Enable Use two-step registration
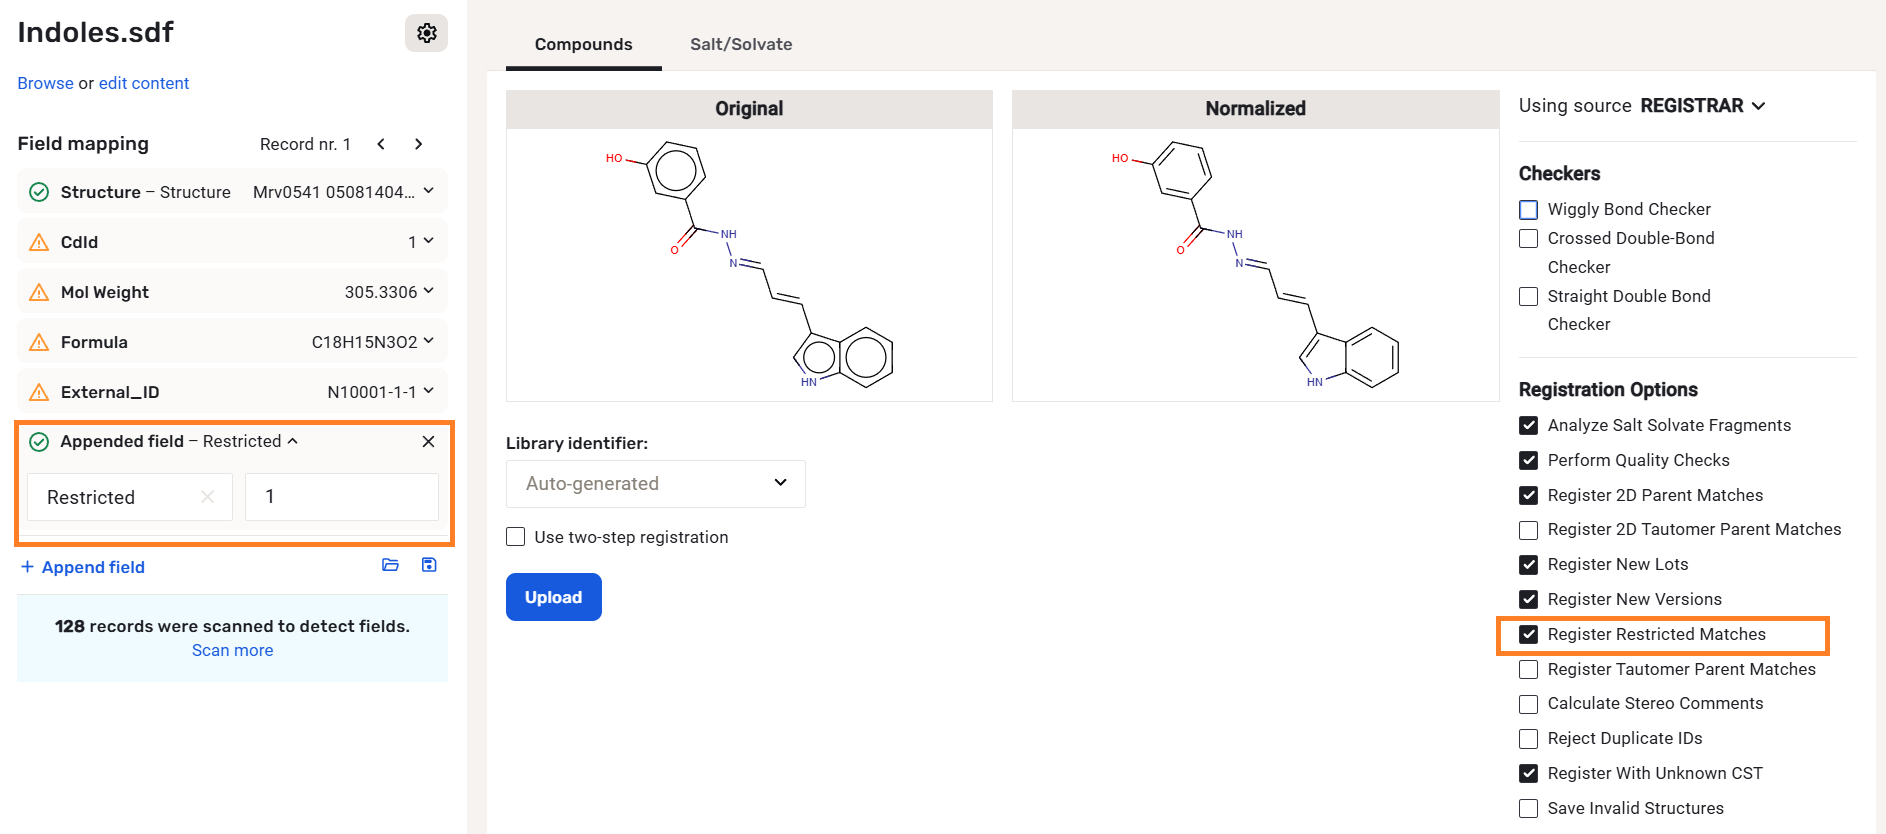 pos(516,537)
